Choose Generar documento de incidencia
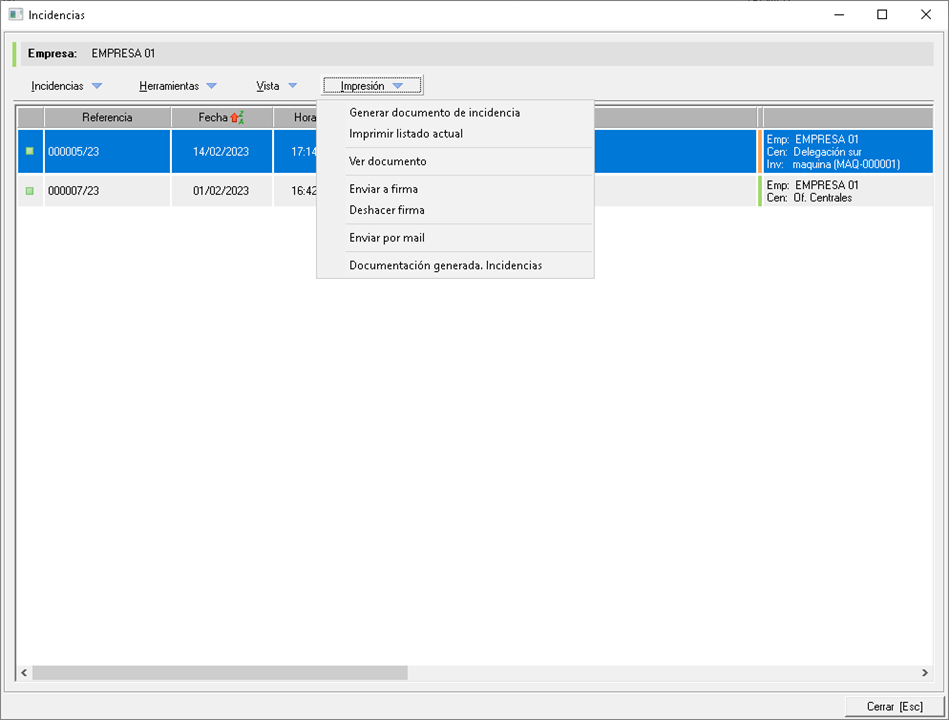 [x=434, y=113]
